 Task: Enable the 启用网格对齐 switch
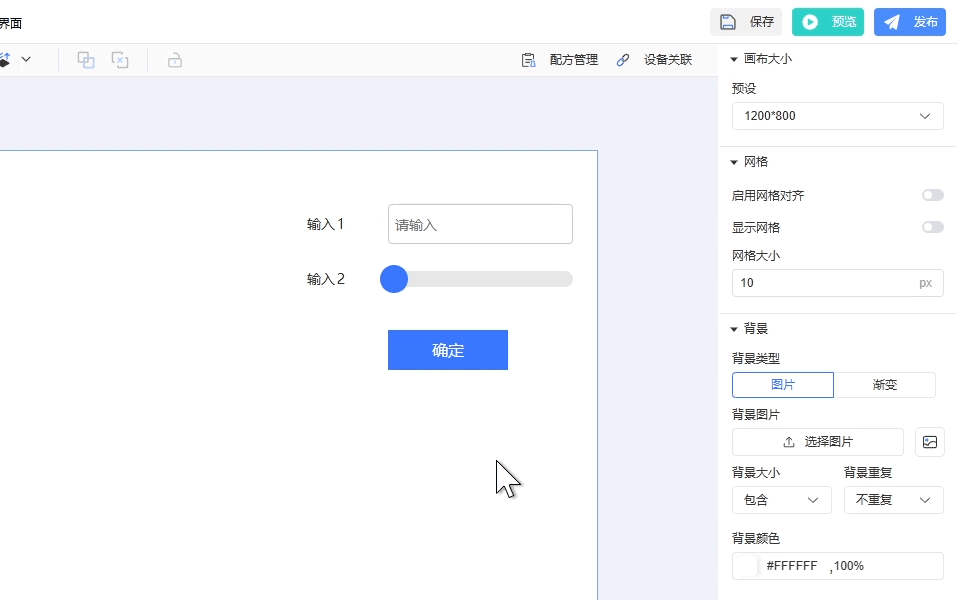click(x=932, y=195)
